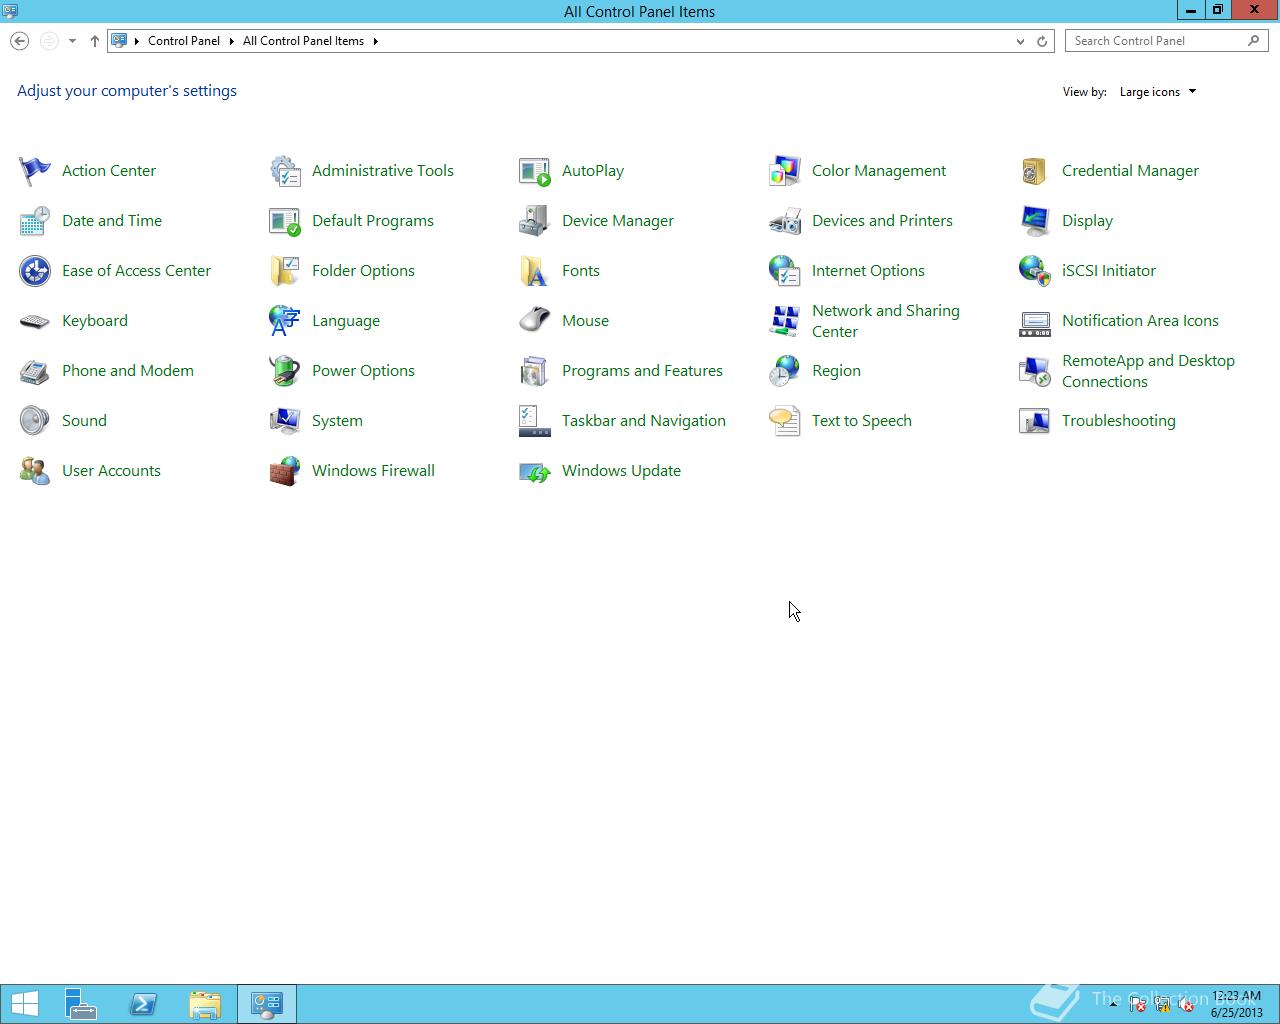Open the Devices and Printers icon
Viewport: 1280px width, 1024px height.
(785, 221)
